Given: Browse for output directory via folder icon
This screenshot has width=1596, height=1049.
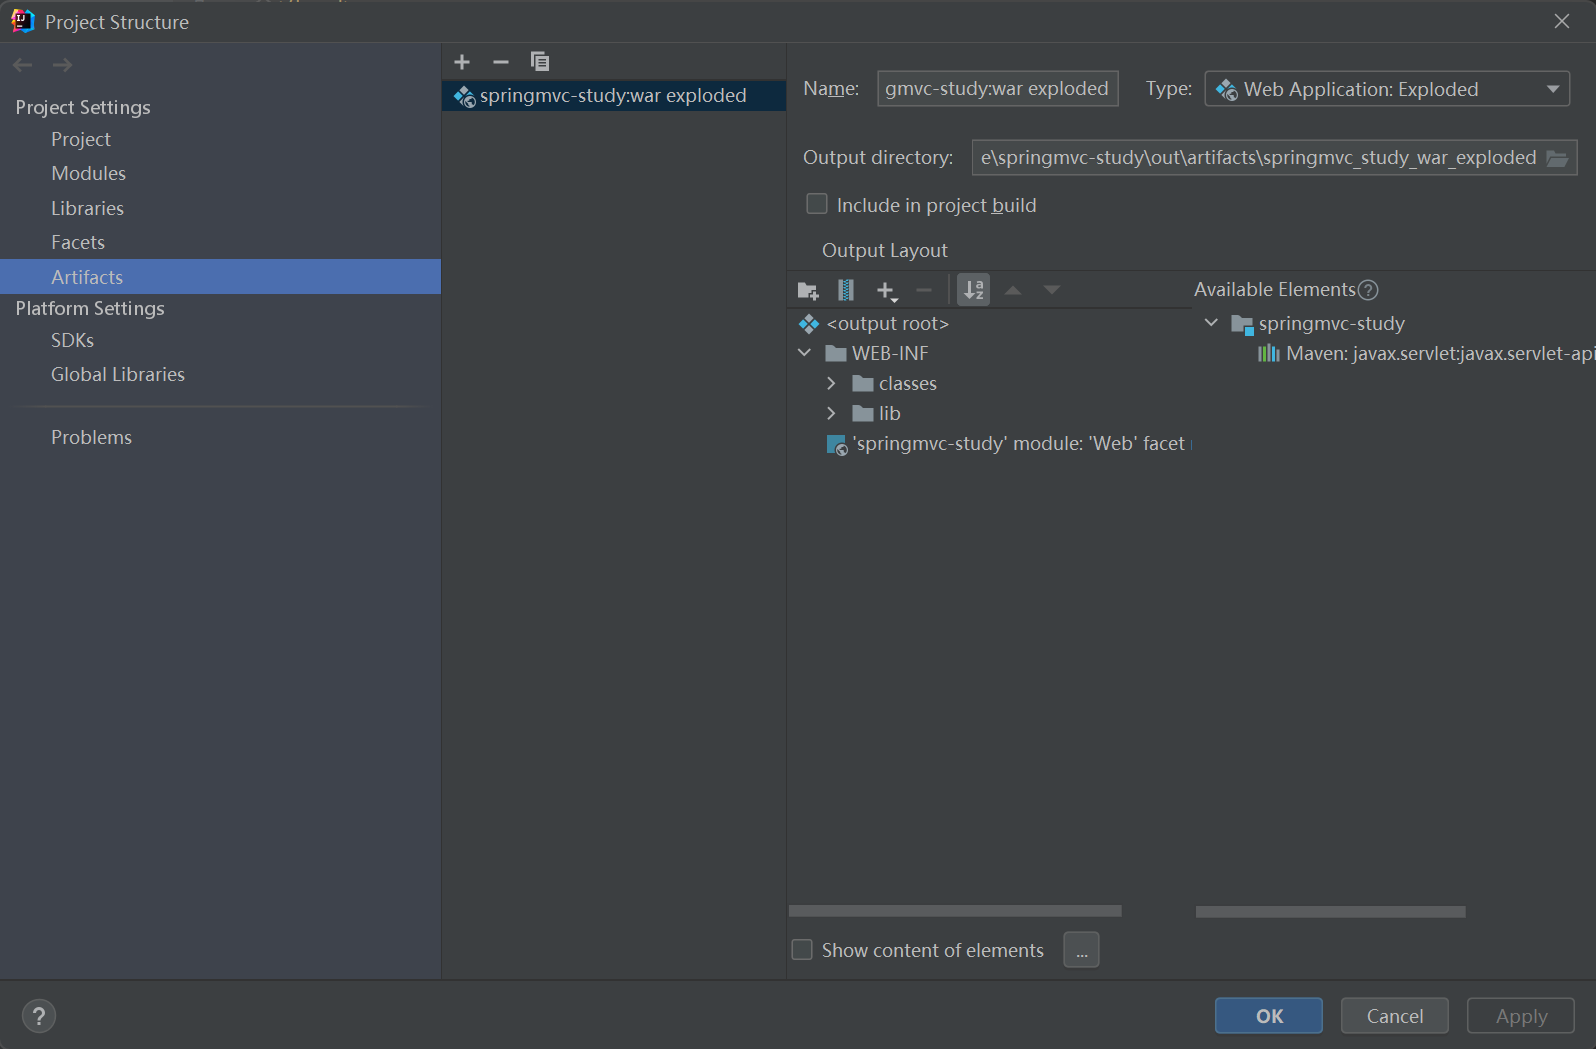Looking at the screenshot, I should 1557,158.
